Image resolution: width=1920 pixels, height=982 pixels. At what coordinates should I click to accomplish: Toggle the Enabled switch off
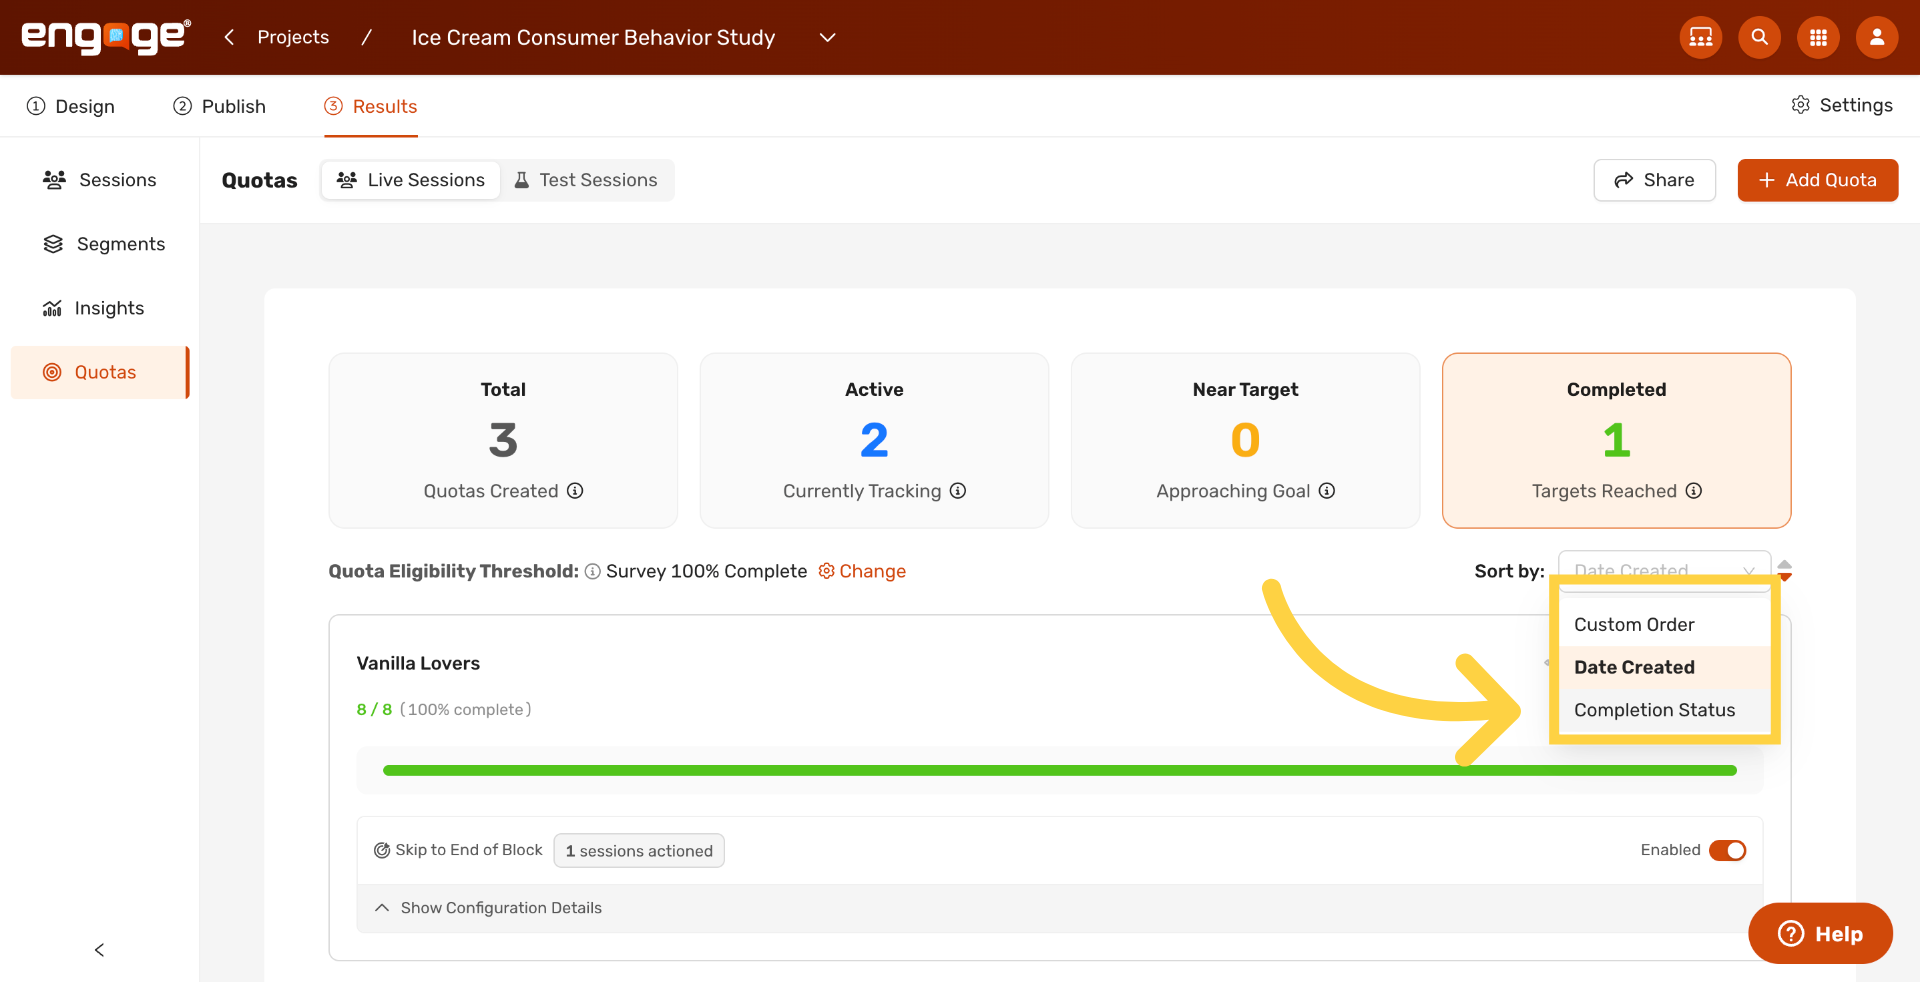tap(1727, 850)
